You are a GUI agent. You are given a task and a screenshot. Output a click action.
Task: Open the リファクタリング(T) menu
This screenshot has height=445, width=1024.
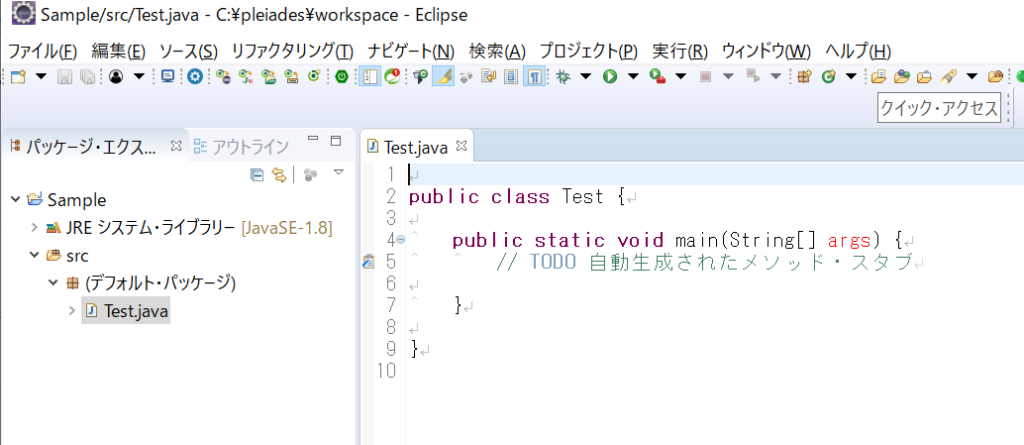click(x=293, y=51)
